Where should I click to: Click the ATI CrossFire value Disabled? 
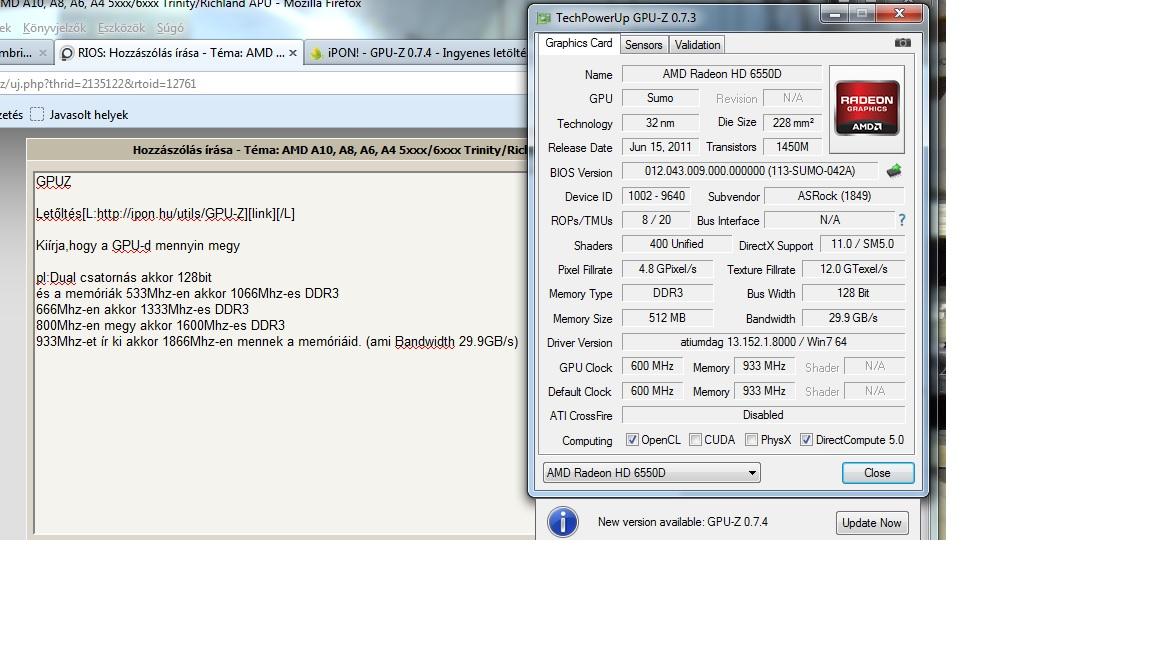pyautogui.click(x=763, y=415)
